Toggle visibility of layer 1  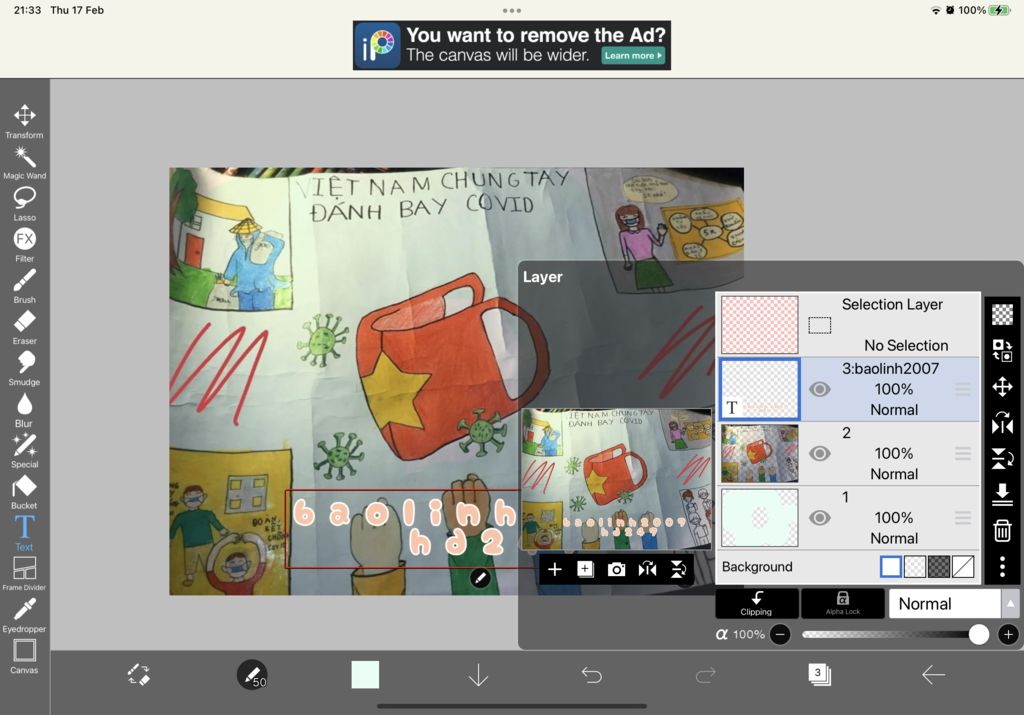coord(820,518)
